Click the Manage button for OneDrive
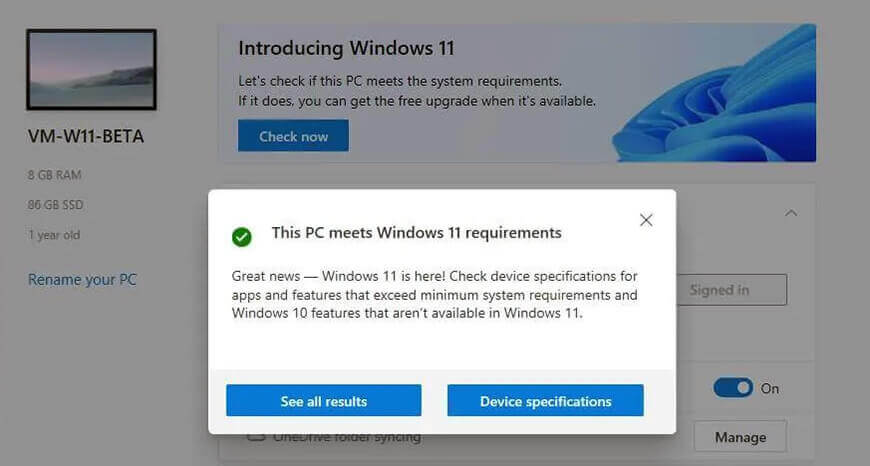870x466 pixels. (740, 437)
